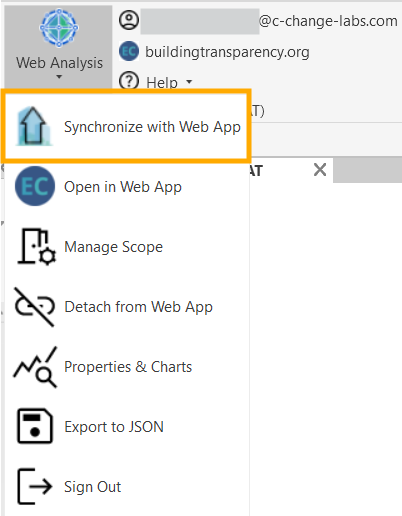Close the open document tab
This screenshot has width=402, height=516.
click(x=320, y=170)
